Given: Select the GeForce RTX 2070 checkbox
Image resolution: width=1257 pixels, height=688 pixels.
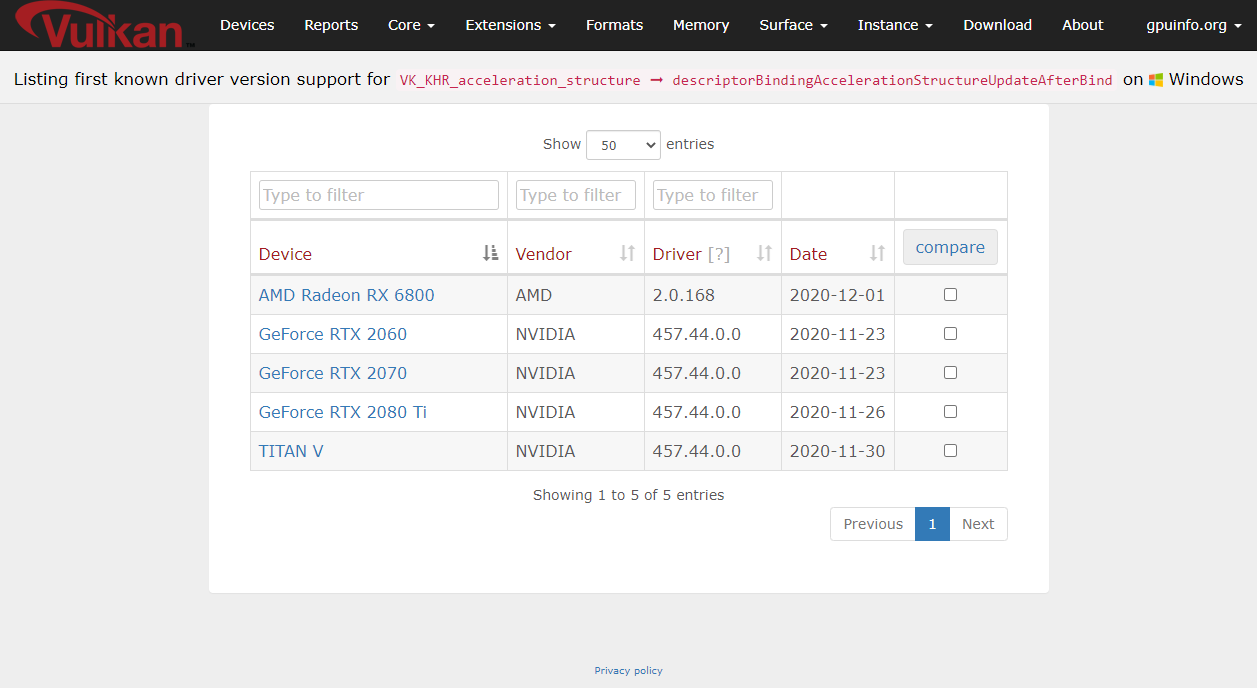Looking at the screenshot, I should click(x=950, y=372).
